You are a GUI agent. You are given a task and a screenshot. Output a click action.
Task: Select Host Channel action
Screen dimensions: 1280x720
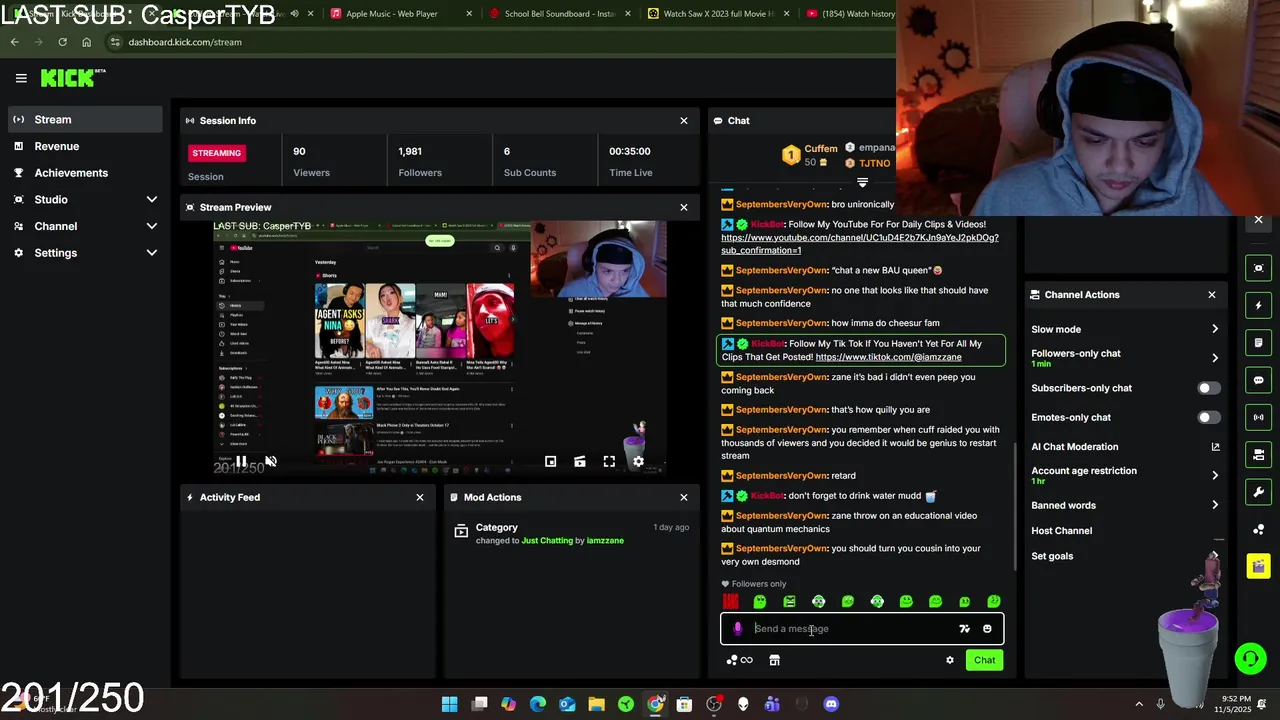click(1061, 531)
